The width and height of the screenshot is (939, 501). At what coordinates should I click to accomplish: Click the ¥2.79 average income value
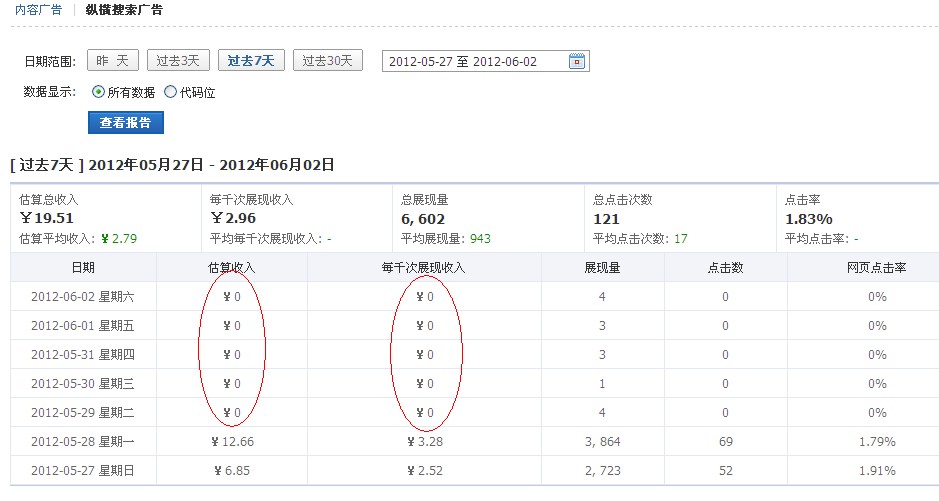point(119,238)
